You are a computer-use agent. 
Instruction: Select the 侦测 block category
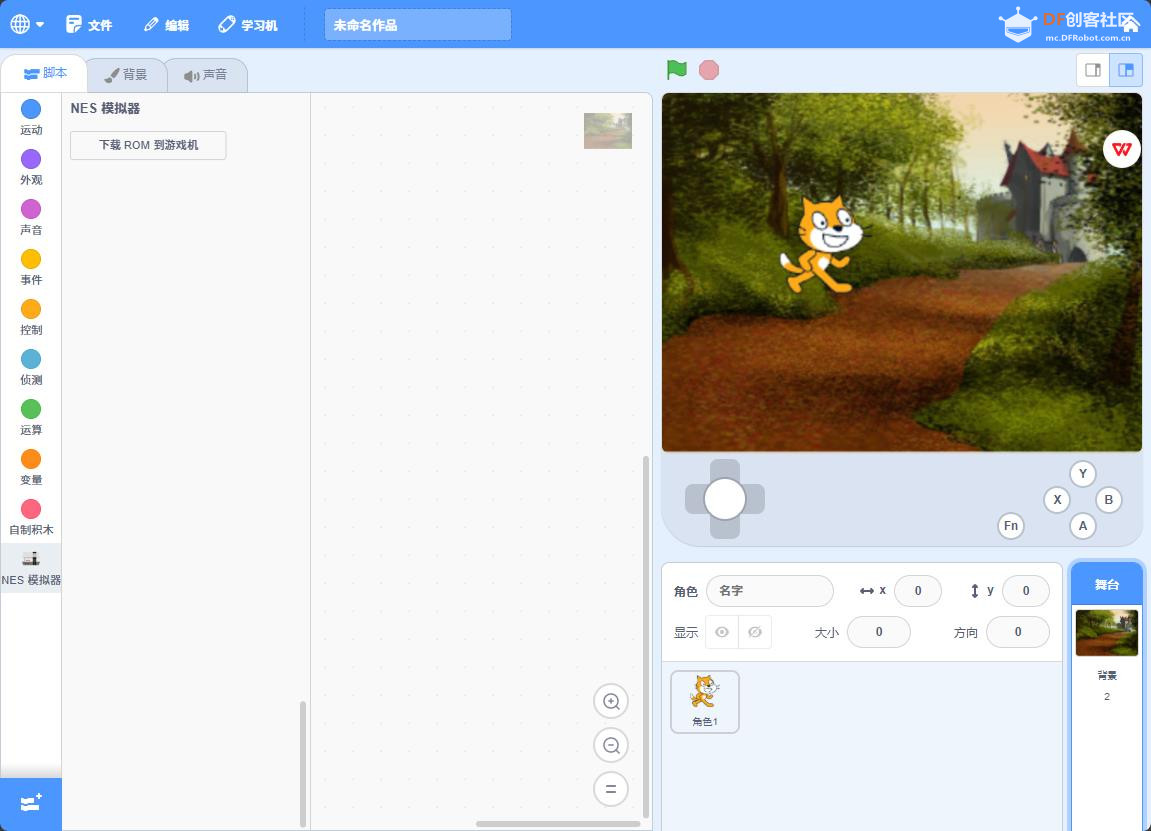31,367
